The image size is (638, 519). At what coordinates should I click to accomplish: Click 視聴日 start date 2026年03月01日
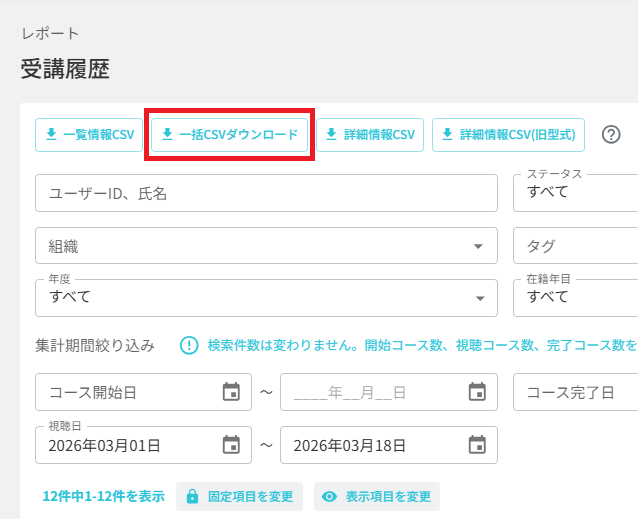pyautogui.click(x=144, y=445)
